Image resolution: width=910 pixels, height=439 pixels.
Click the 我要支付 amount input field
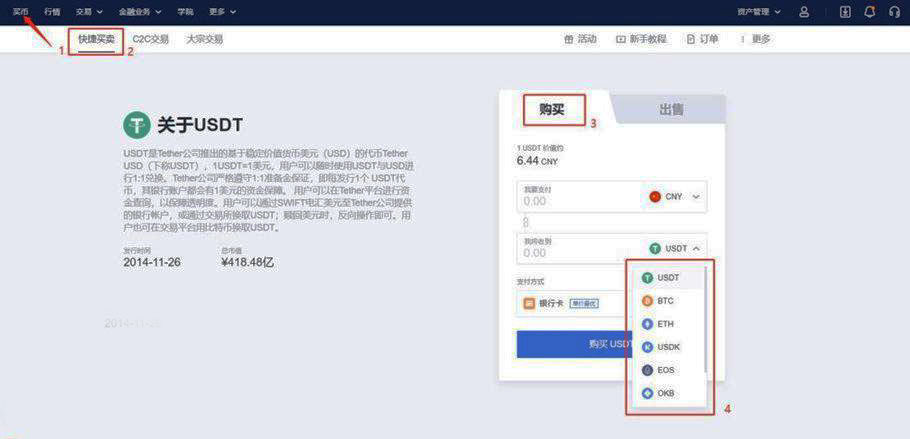pos(575,200)
